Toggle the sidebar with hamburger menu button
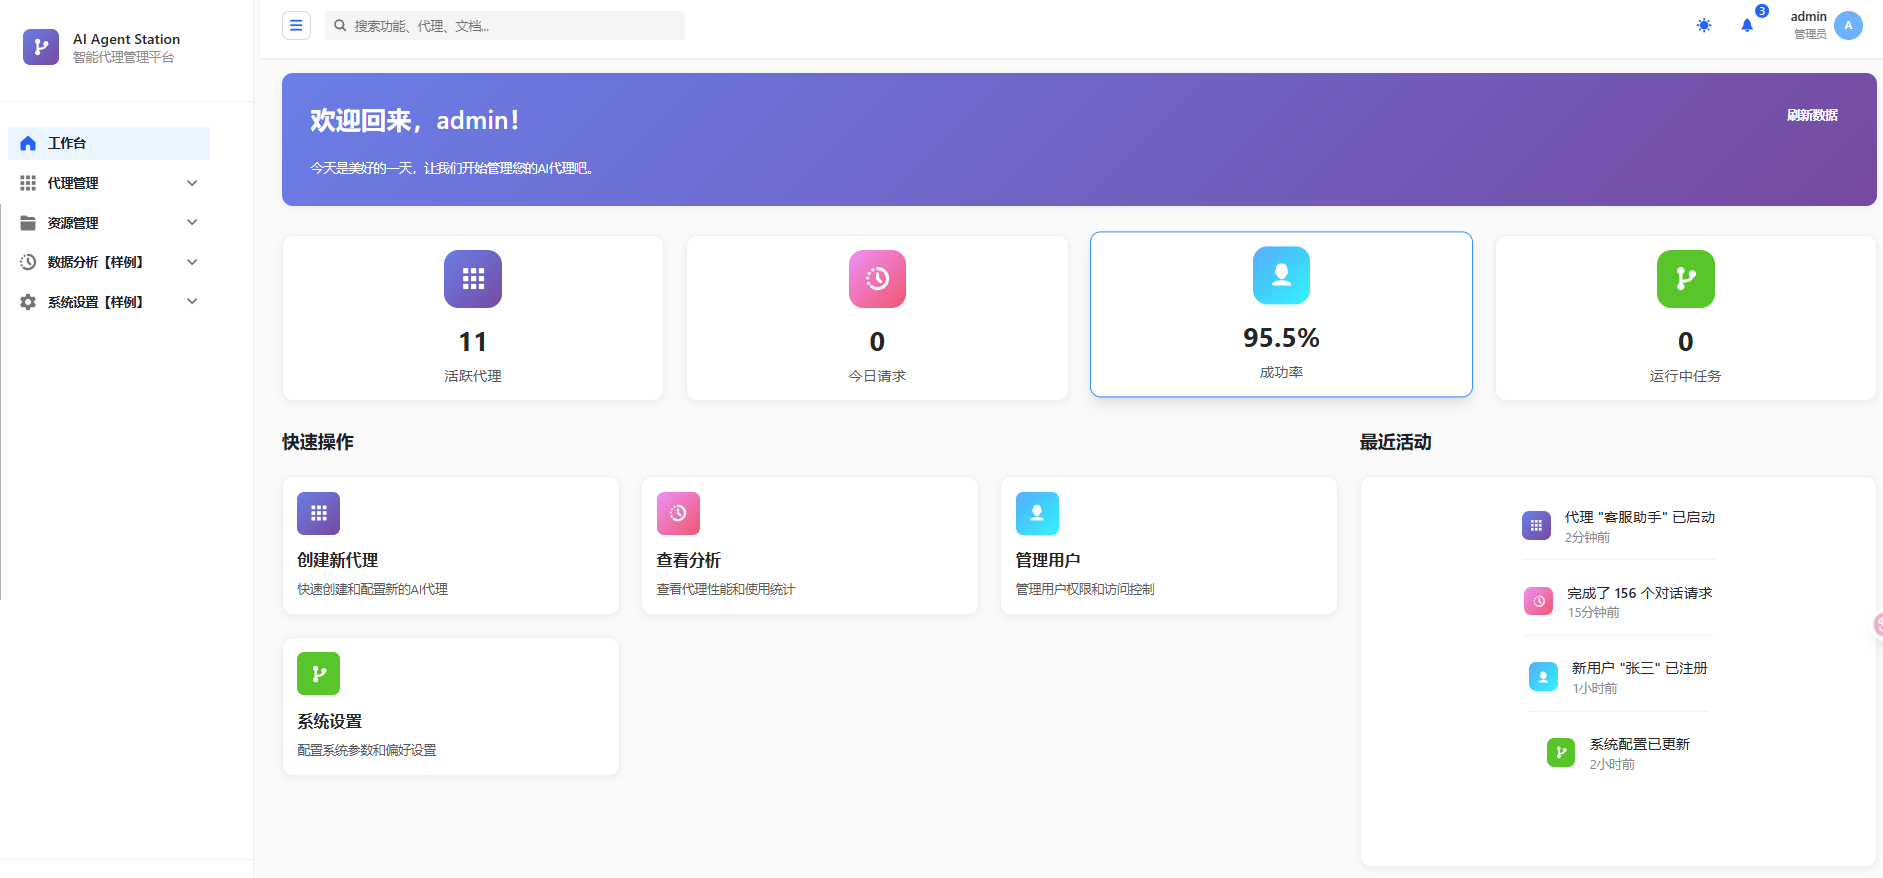The height and width of the screenshot is (878, 1883). pos(296,26)
